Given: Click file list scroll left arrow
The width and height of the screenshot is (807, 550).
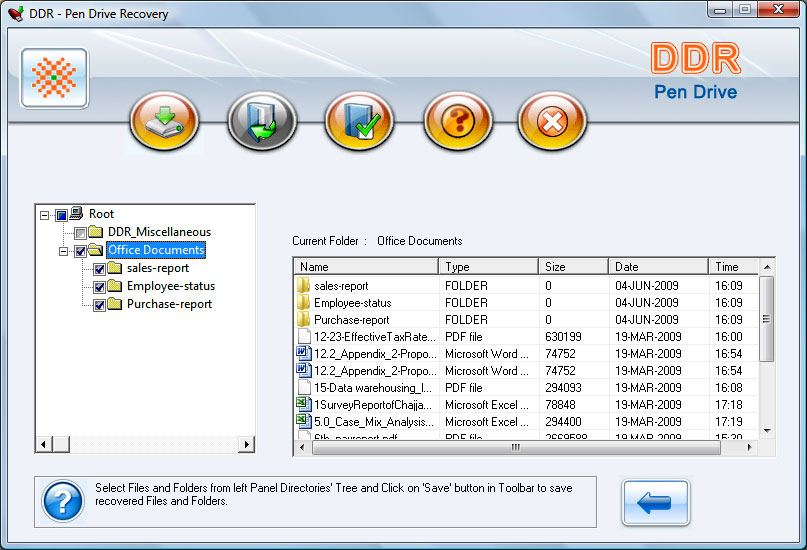Looking at the screenshot, I should 302,448.
